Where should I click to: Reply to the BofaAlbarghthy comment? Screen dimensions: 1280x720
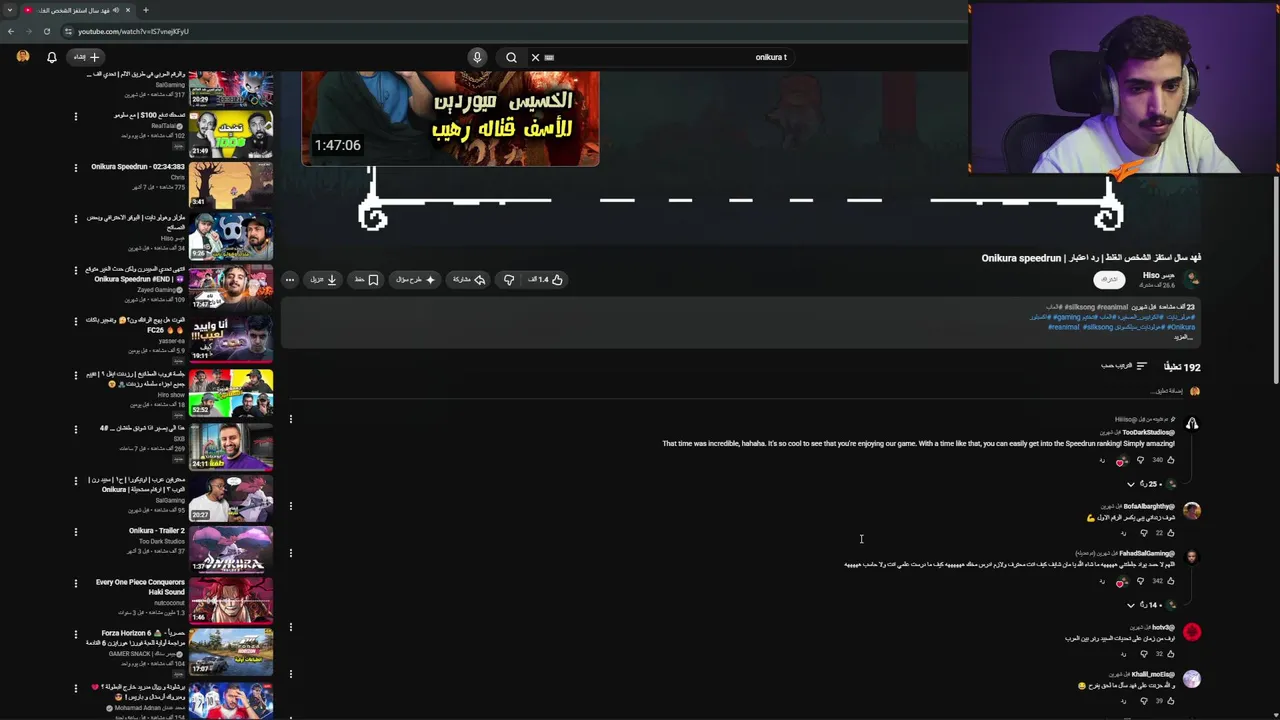click(1123, 533)
